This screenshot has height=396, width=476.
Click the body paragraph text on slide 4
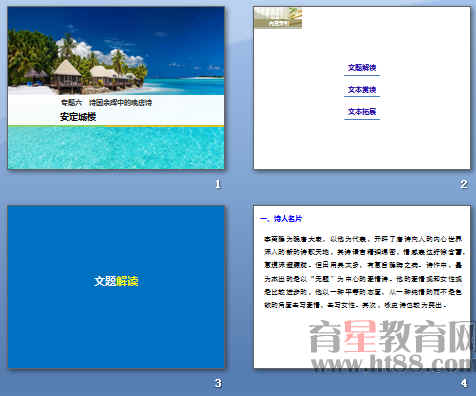(363, 272)
